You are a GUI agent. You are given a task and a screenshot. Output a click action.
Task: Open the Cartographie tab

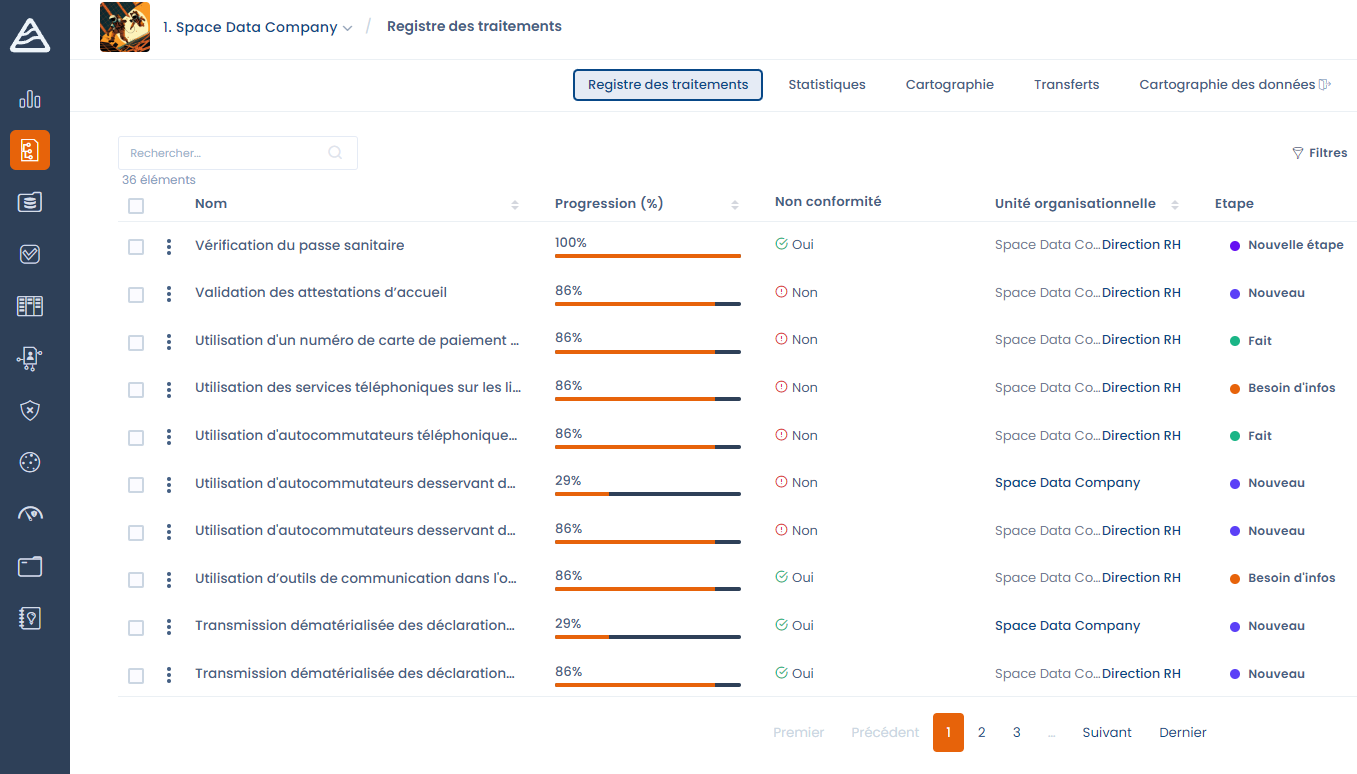click(x=949, y=85)
